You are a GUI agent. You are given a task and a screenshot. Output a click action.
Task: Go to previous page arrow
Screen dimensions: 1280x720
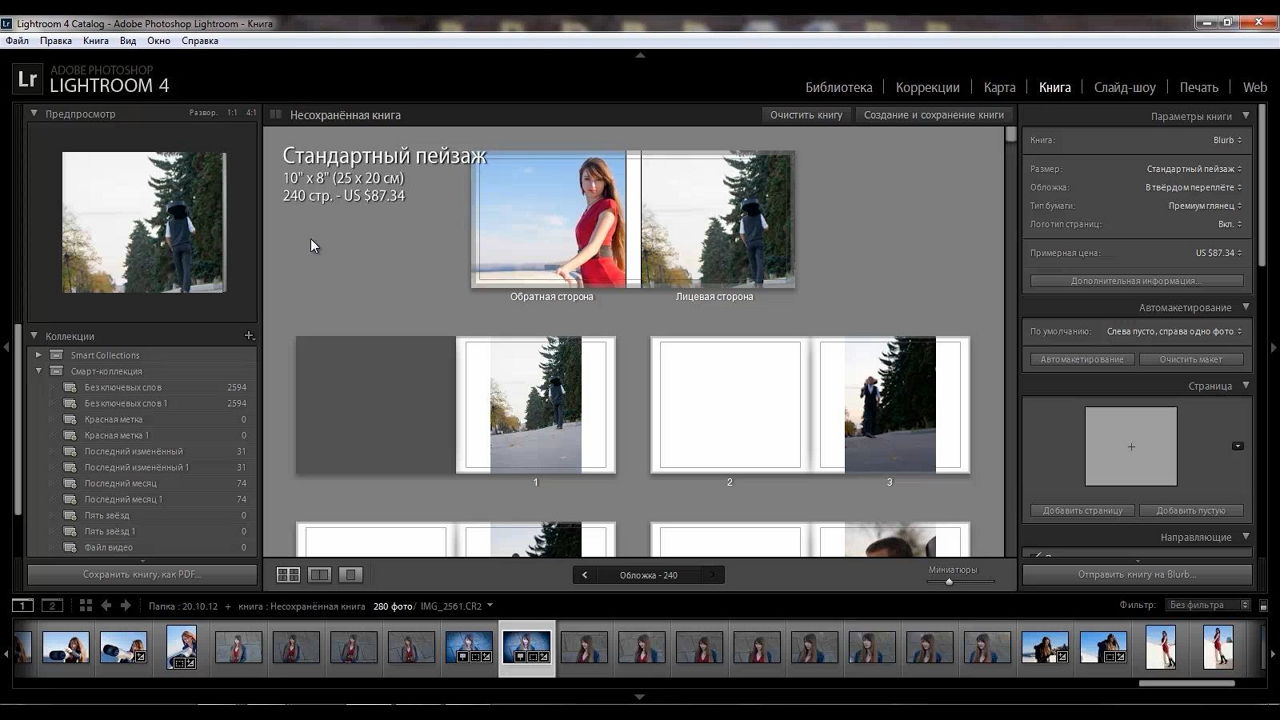pos(585,575)
